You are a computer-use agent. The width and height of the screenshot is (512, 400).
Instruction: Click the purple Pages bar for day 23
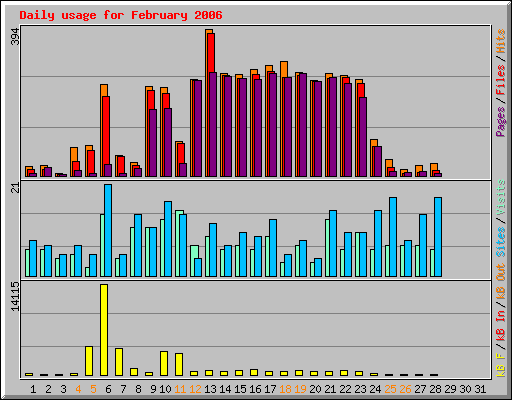(363, 137)
